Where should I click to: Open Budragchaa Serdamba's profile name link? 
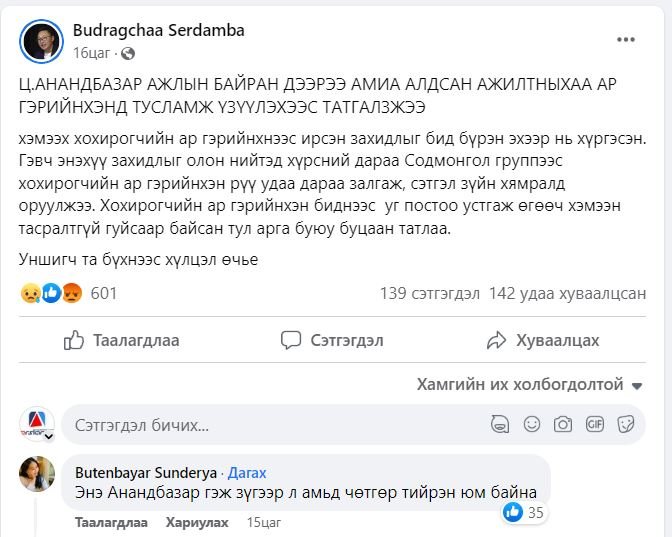point(158,30)
